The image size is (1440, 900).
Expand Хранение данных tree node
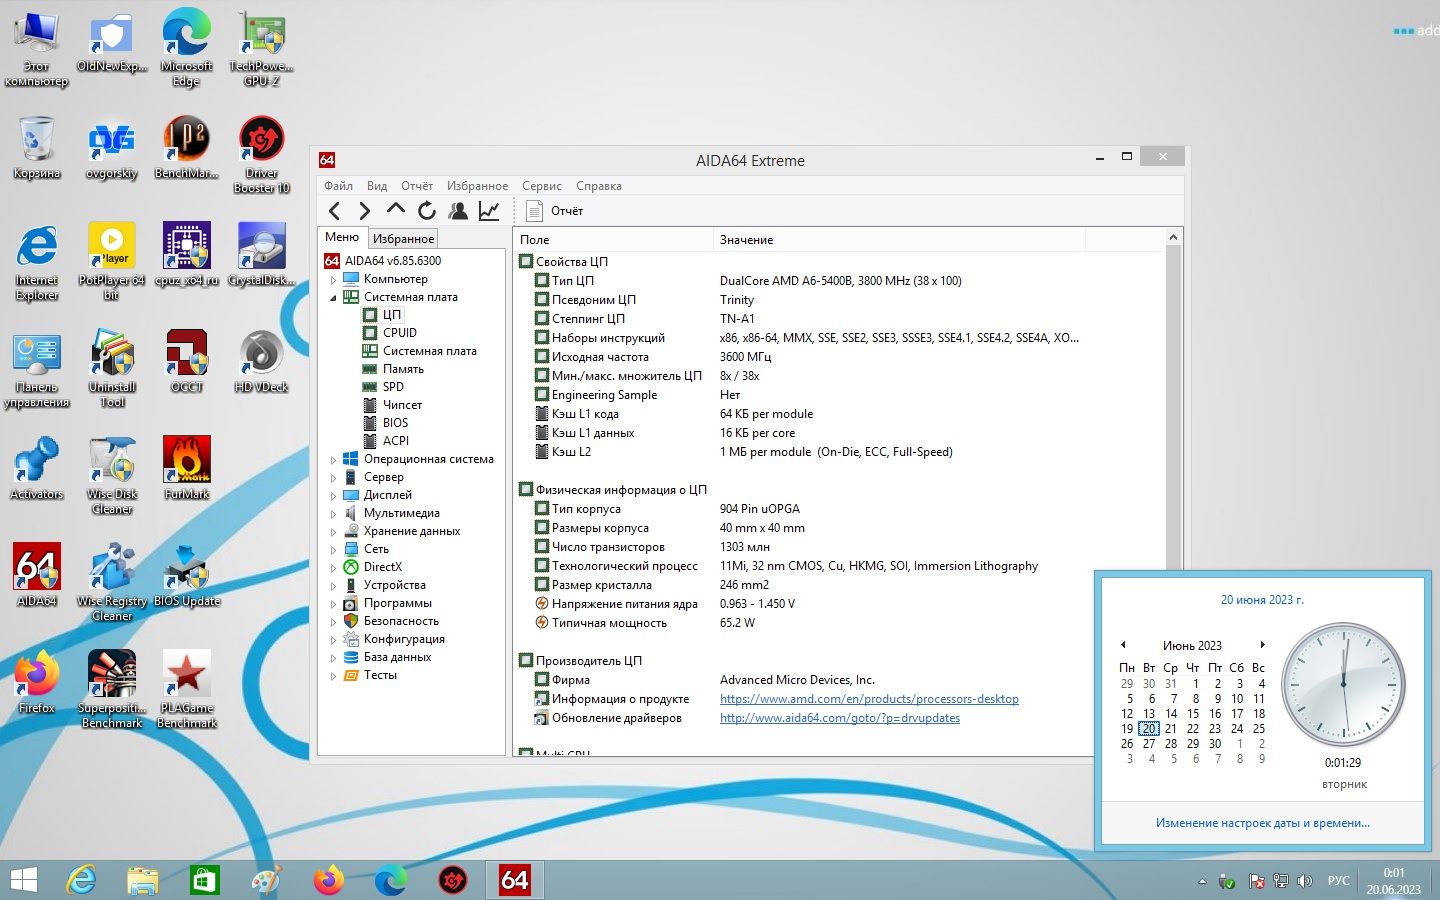(334, 532)
